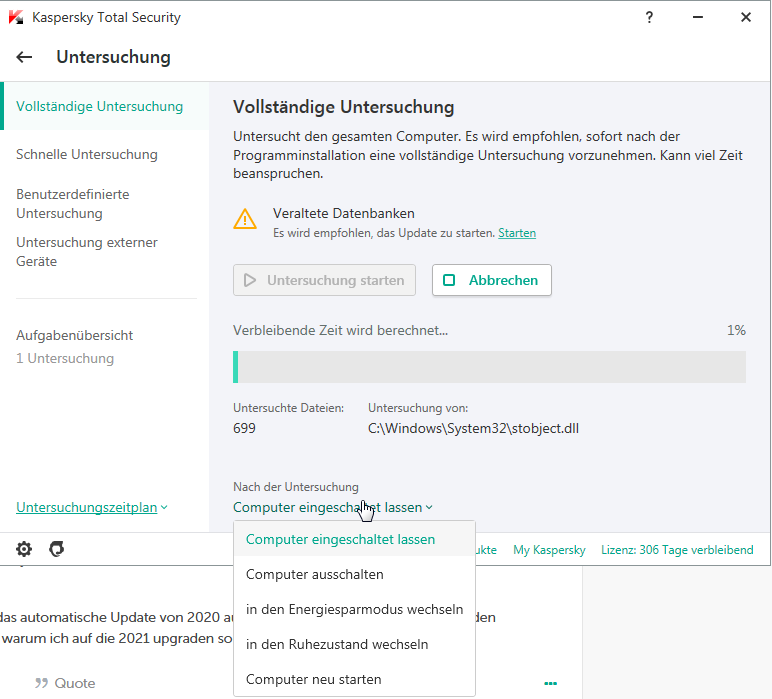Select 'Computer neu starten' option
The height and width of the screenshot is (699, 772).
314,679
